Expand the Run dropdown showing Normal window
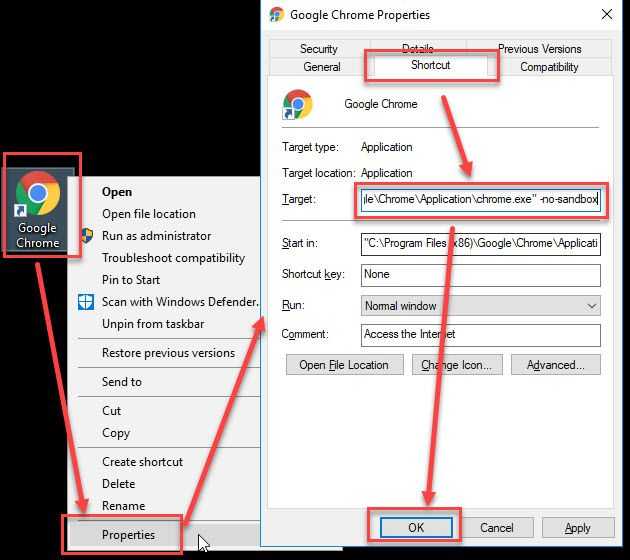 pos(481,306)
